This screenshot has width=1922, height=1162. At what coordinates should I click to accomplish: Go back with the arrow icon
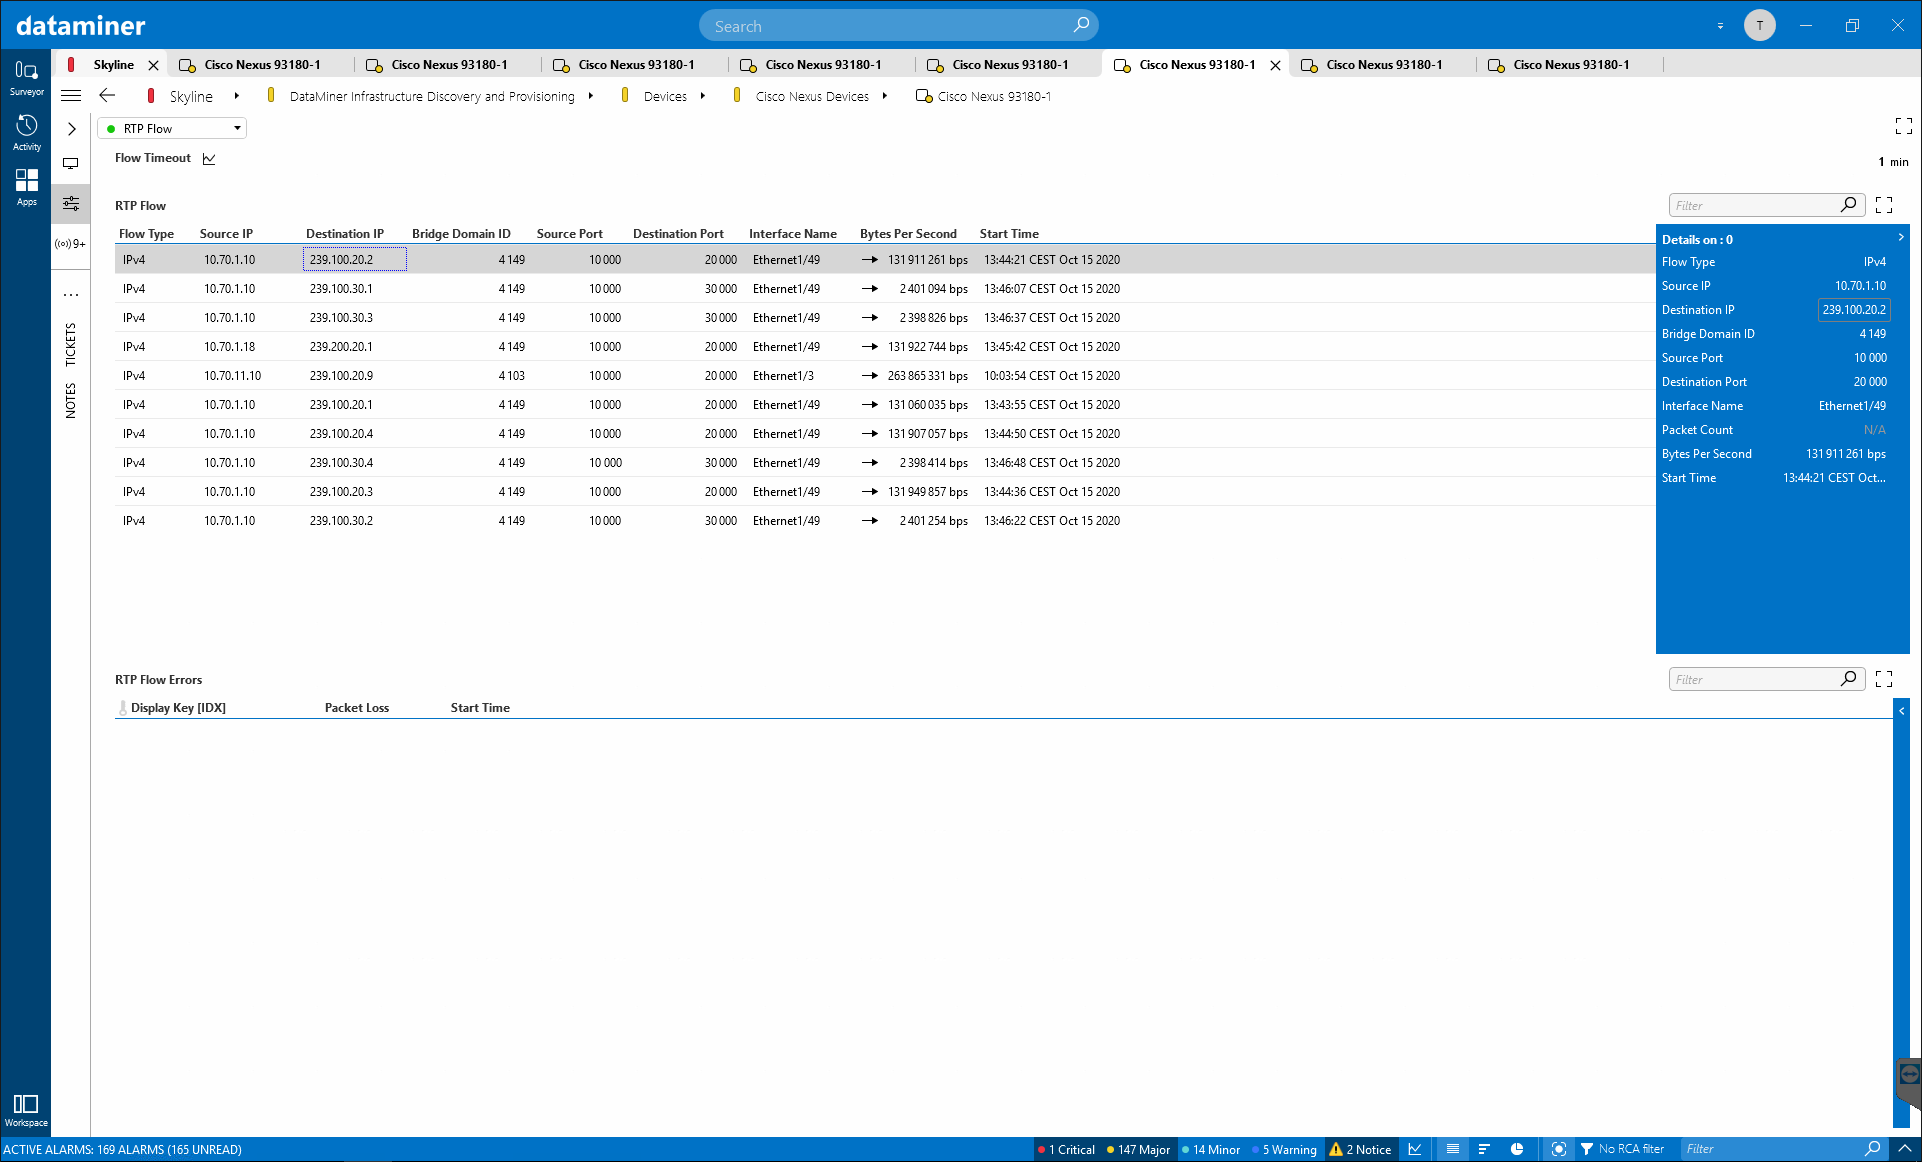click(x=107, y=96)
